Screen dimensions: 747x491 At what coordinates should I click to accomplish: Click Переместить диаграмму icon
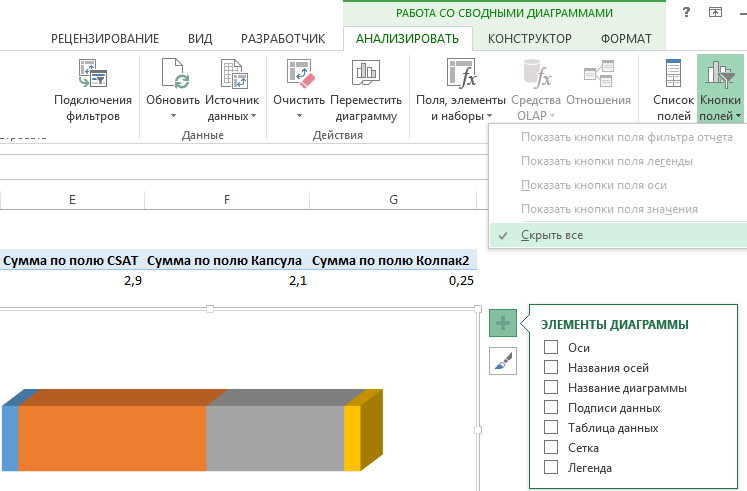364,74
